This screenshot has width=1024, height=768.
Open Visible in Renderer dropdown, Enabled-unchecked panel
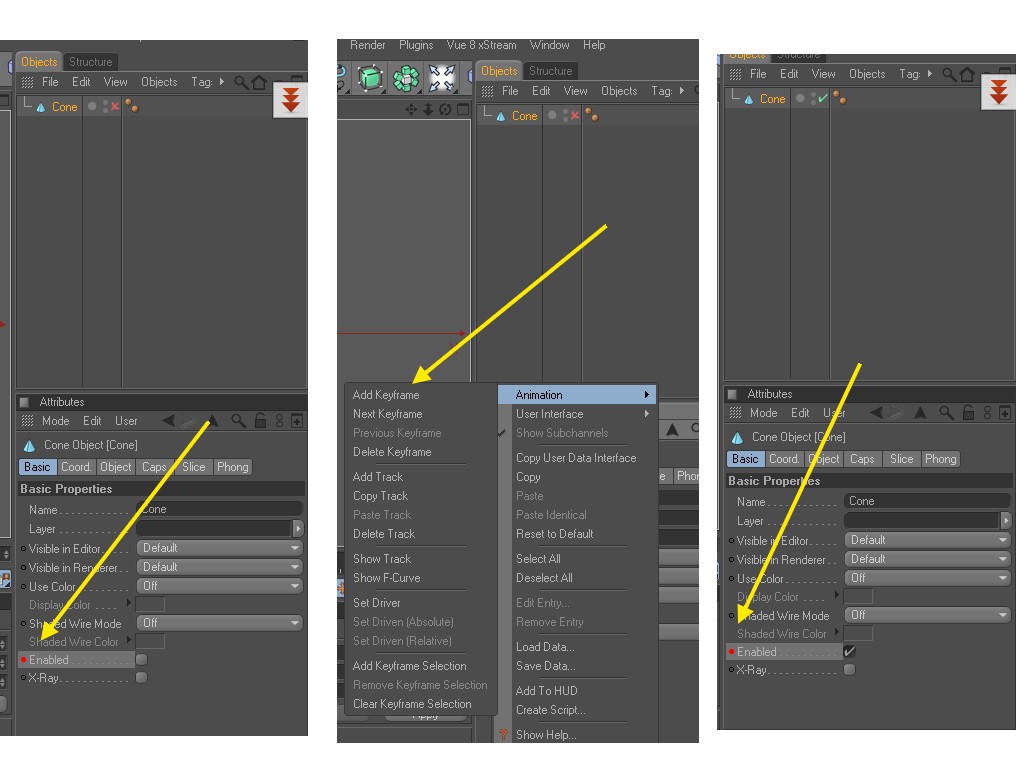coord(219,567)
